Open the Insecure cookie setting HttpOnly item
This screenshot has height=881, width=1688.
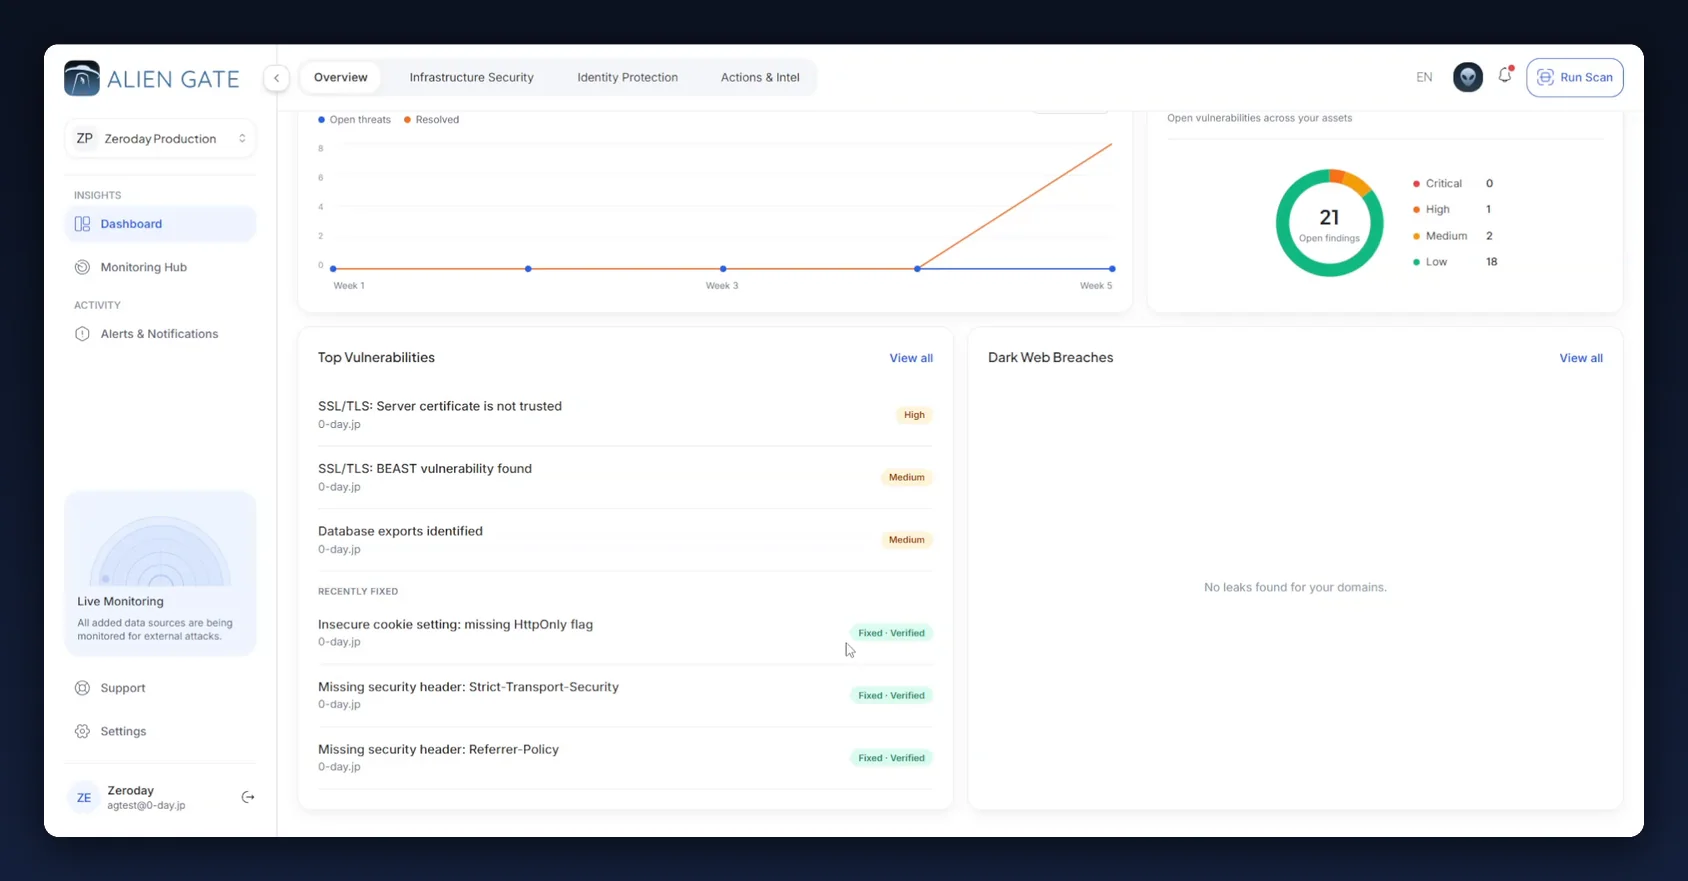tap(625, 633)
